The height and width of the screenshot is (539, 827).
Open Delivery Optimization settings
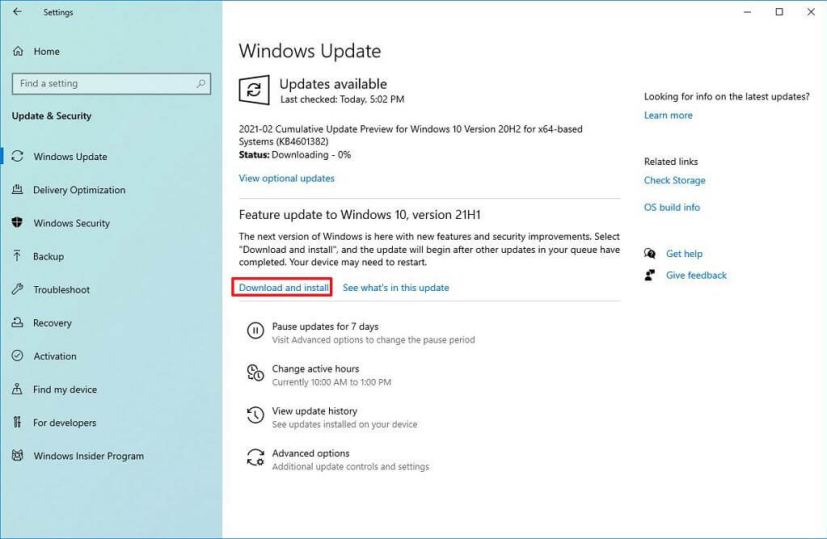tap(79, 190)
